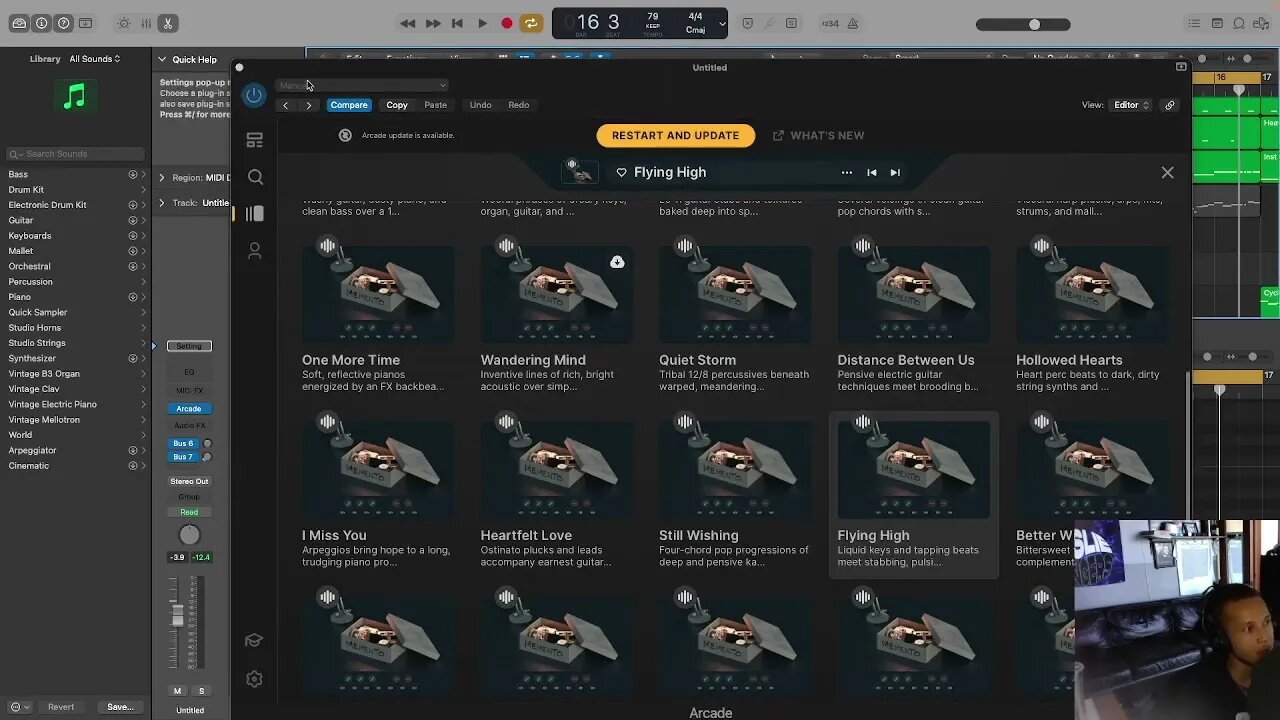Click Undo in the plug-in header
Image resolution: width=1280 pixels, height=720 pixels.
(480, 105)
